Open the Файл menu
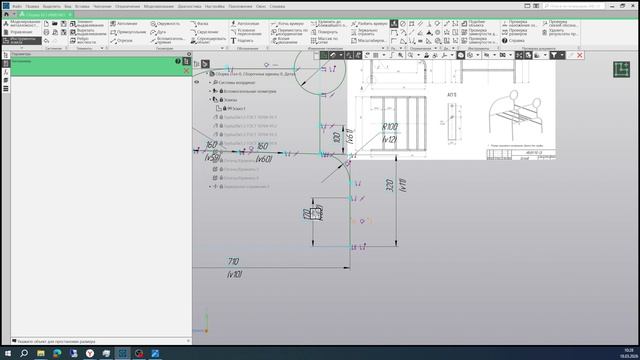 click(x=17, y=7)
